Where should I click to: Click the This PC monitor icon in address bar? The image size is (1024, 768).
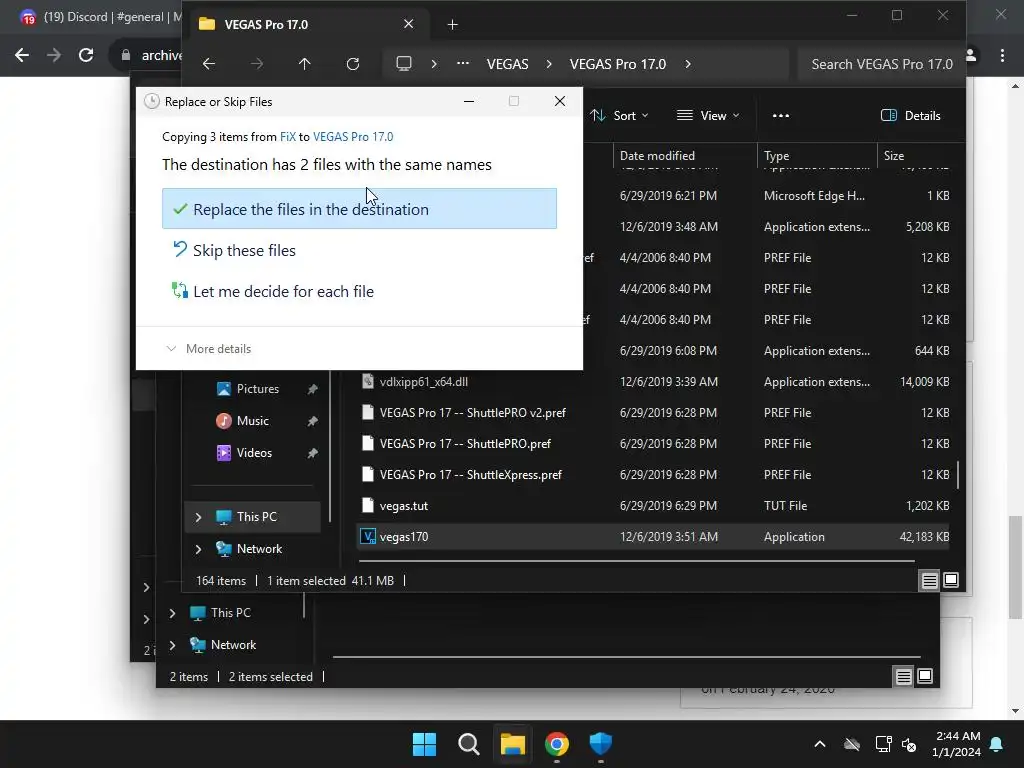coord(404,64)
